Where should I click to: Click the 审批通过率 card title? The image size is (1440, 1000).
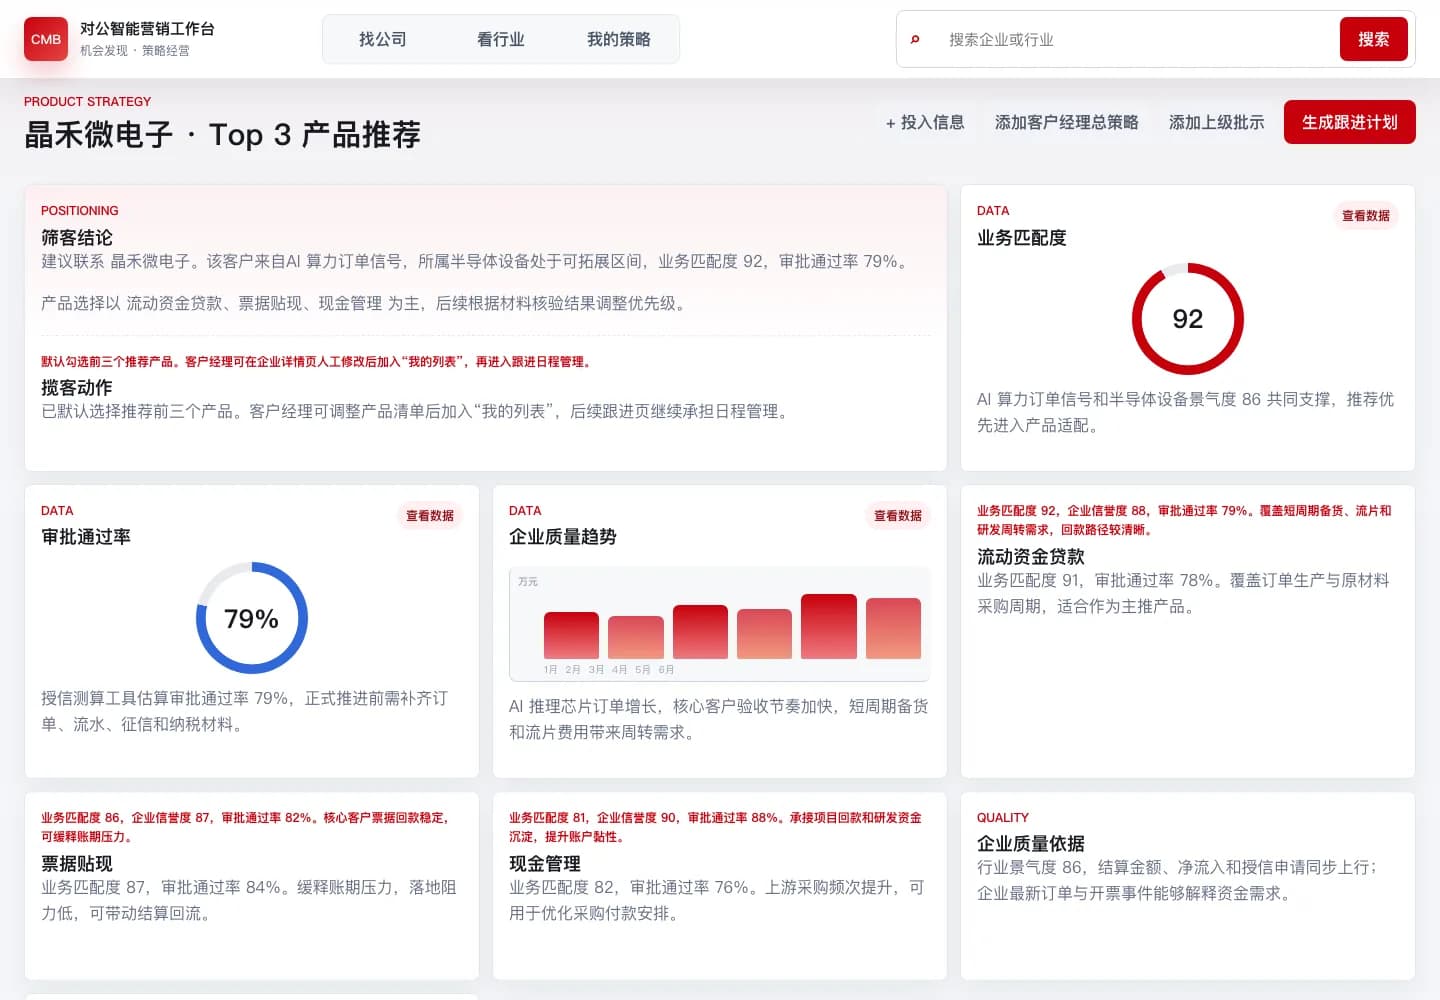tap(86, 536)
